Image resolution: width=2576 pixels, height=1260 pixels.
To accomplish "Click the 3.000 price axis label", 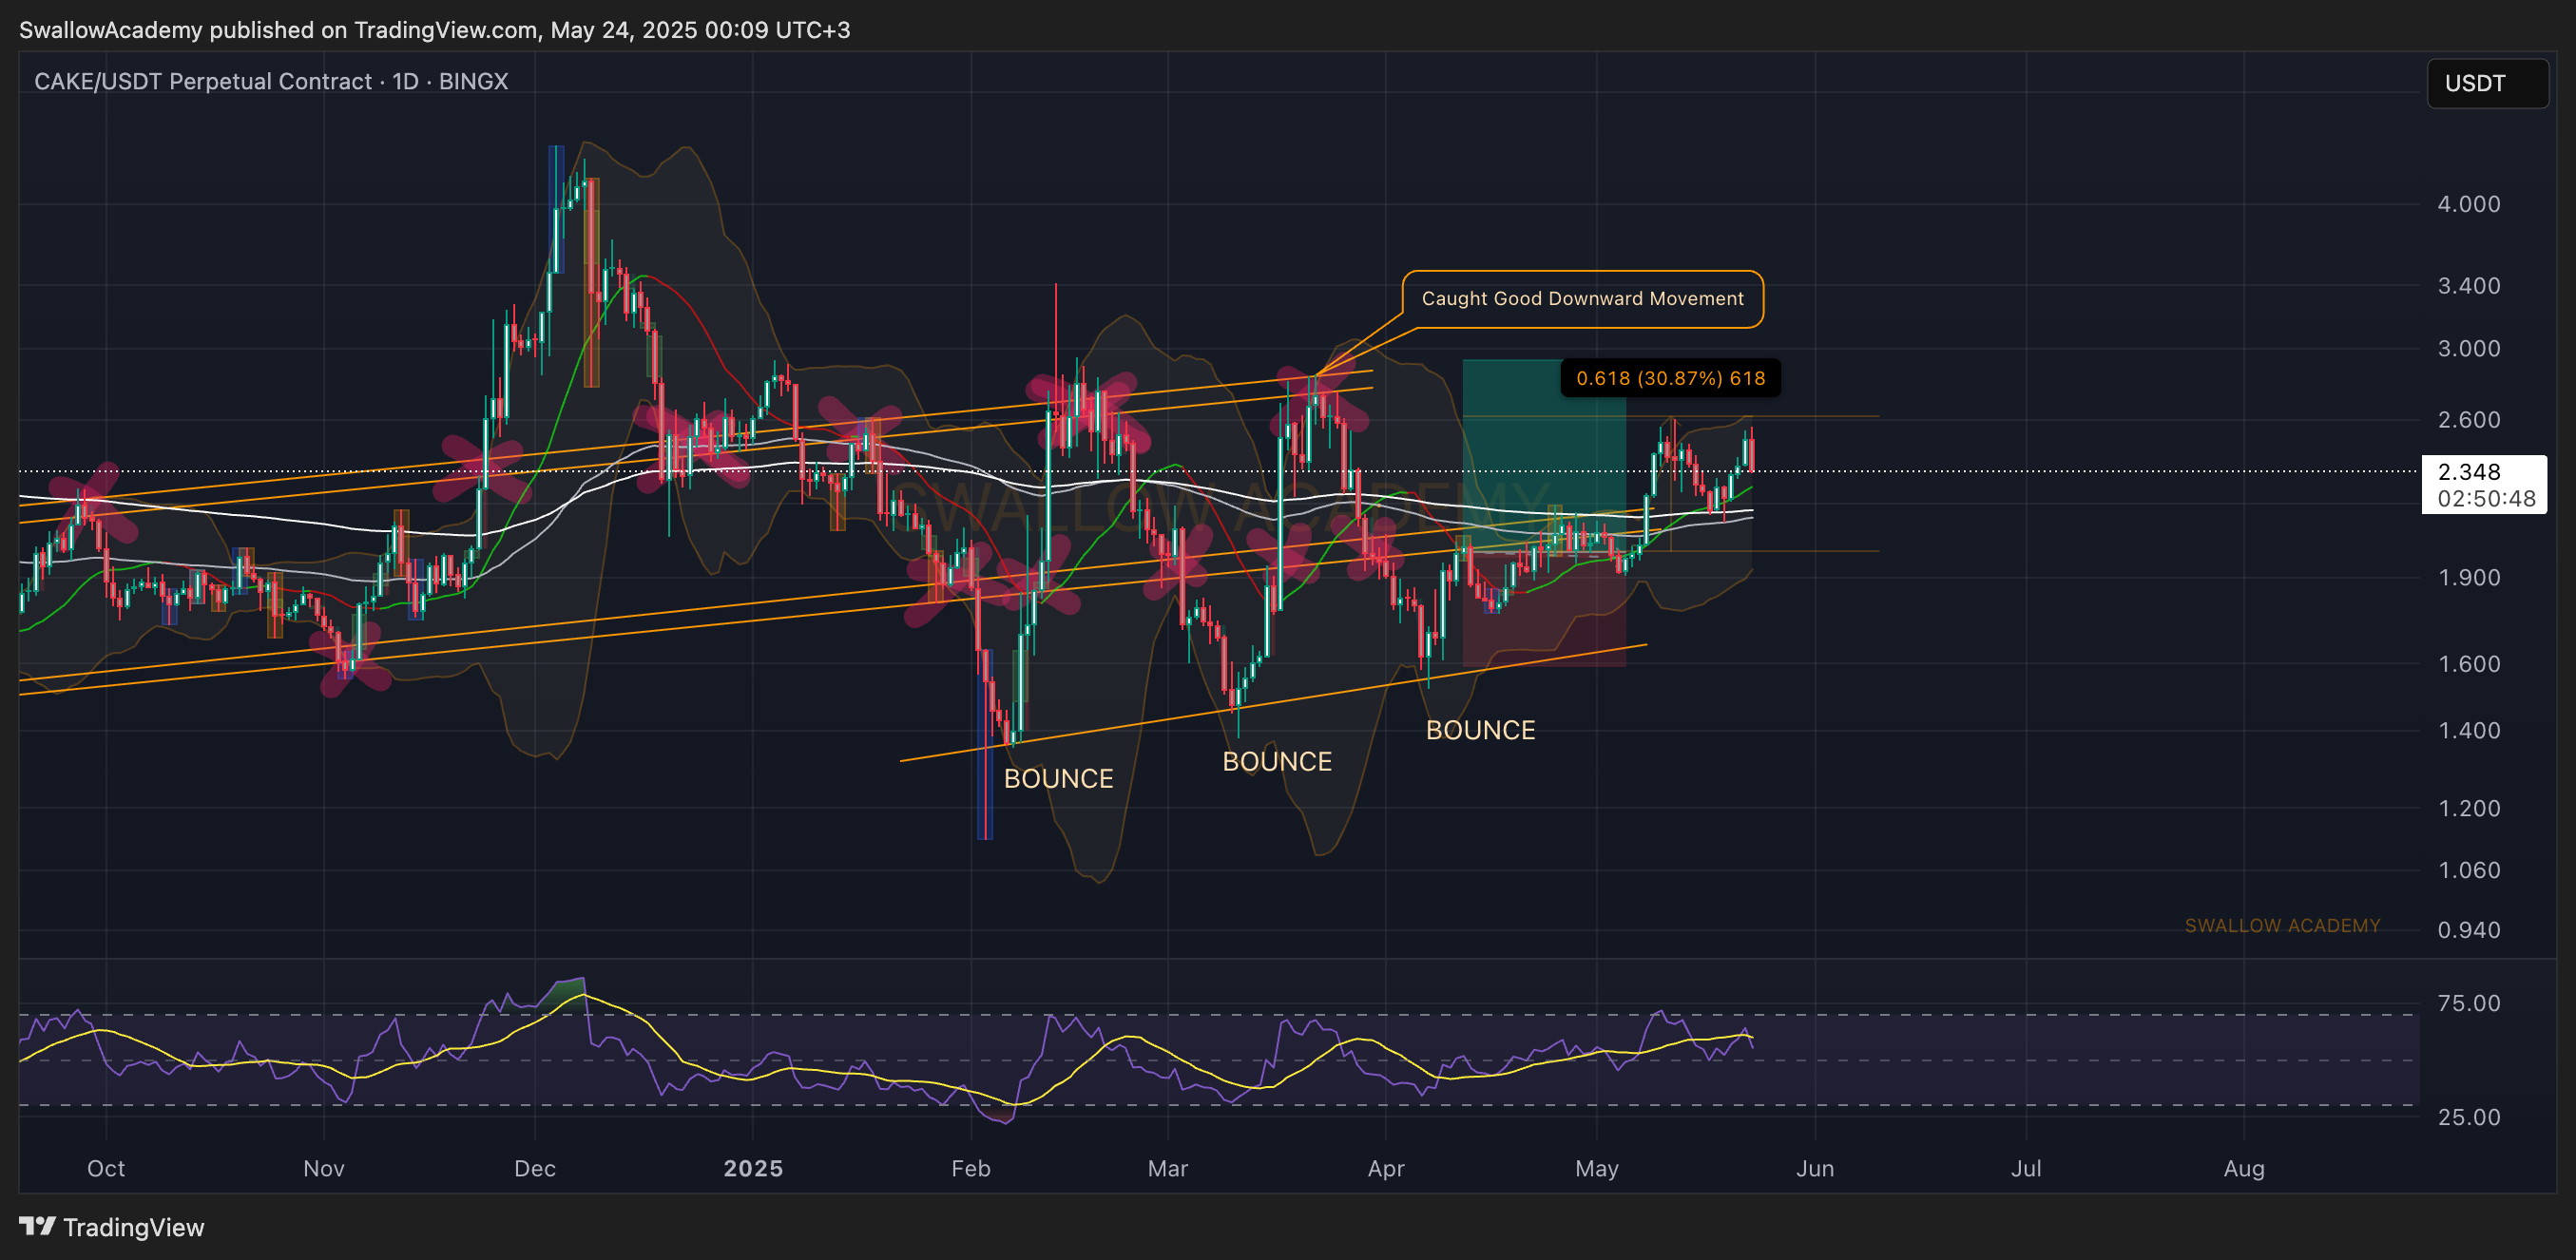I will (x=2468, y=349).
